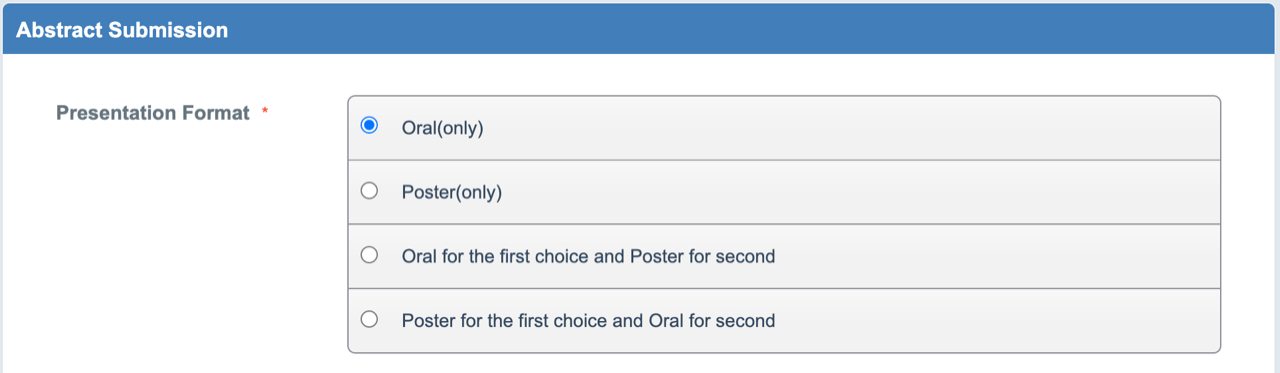Select the Poster(only) radio button
Screen dimensions: 1280x373
tap(369, 190)
